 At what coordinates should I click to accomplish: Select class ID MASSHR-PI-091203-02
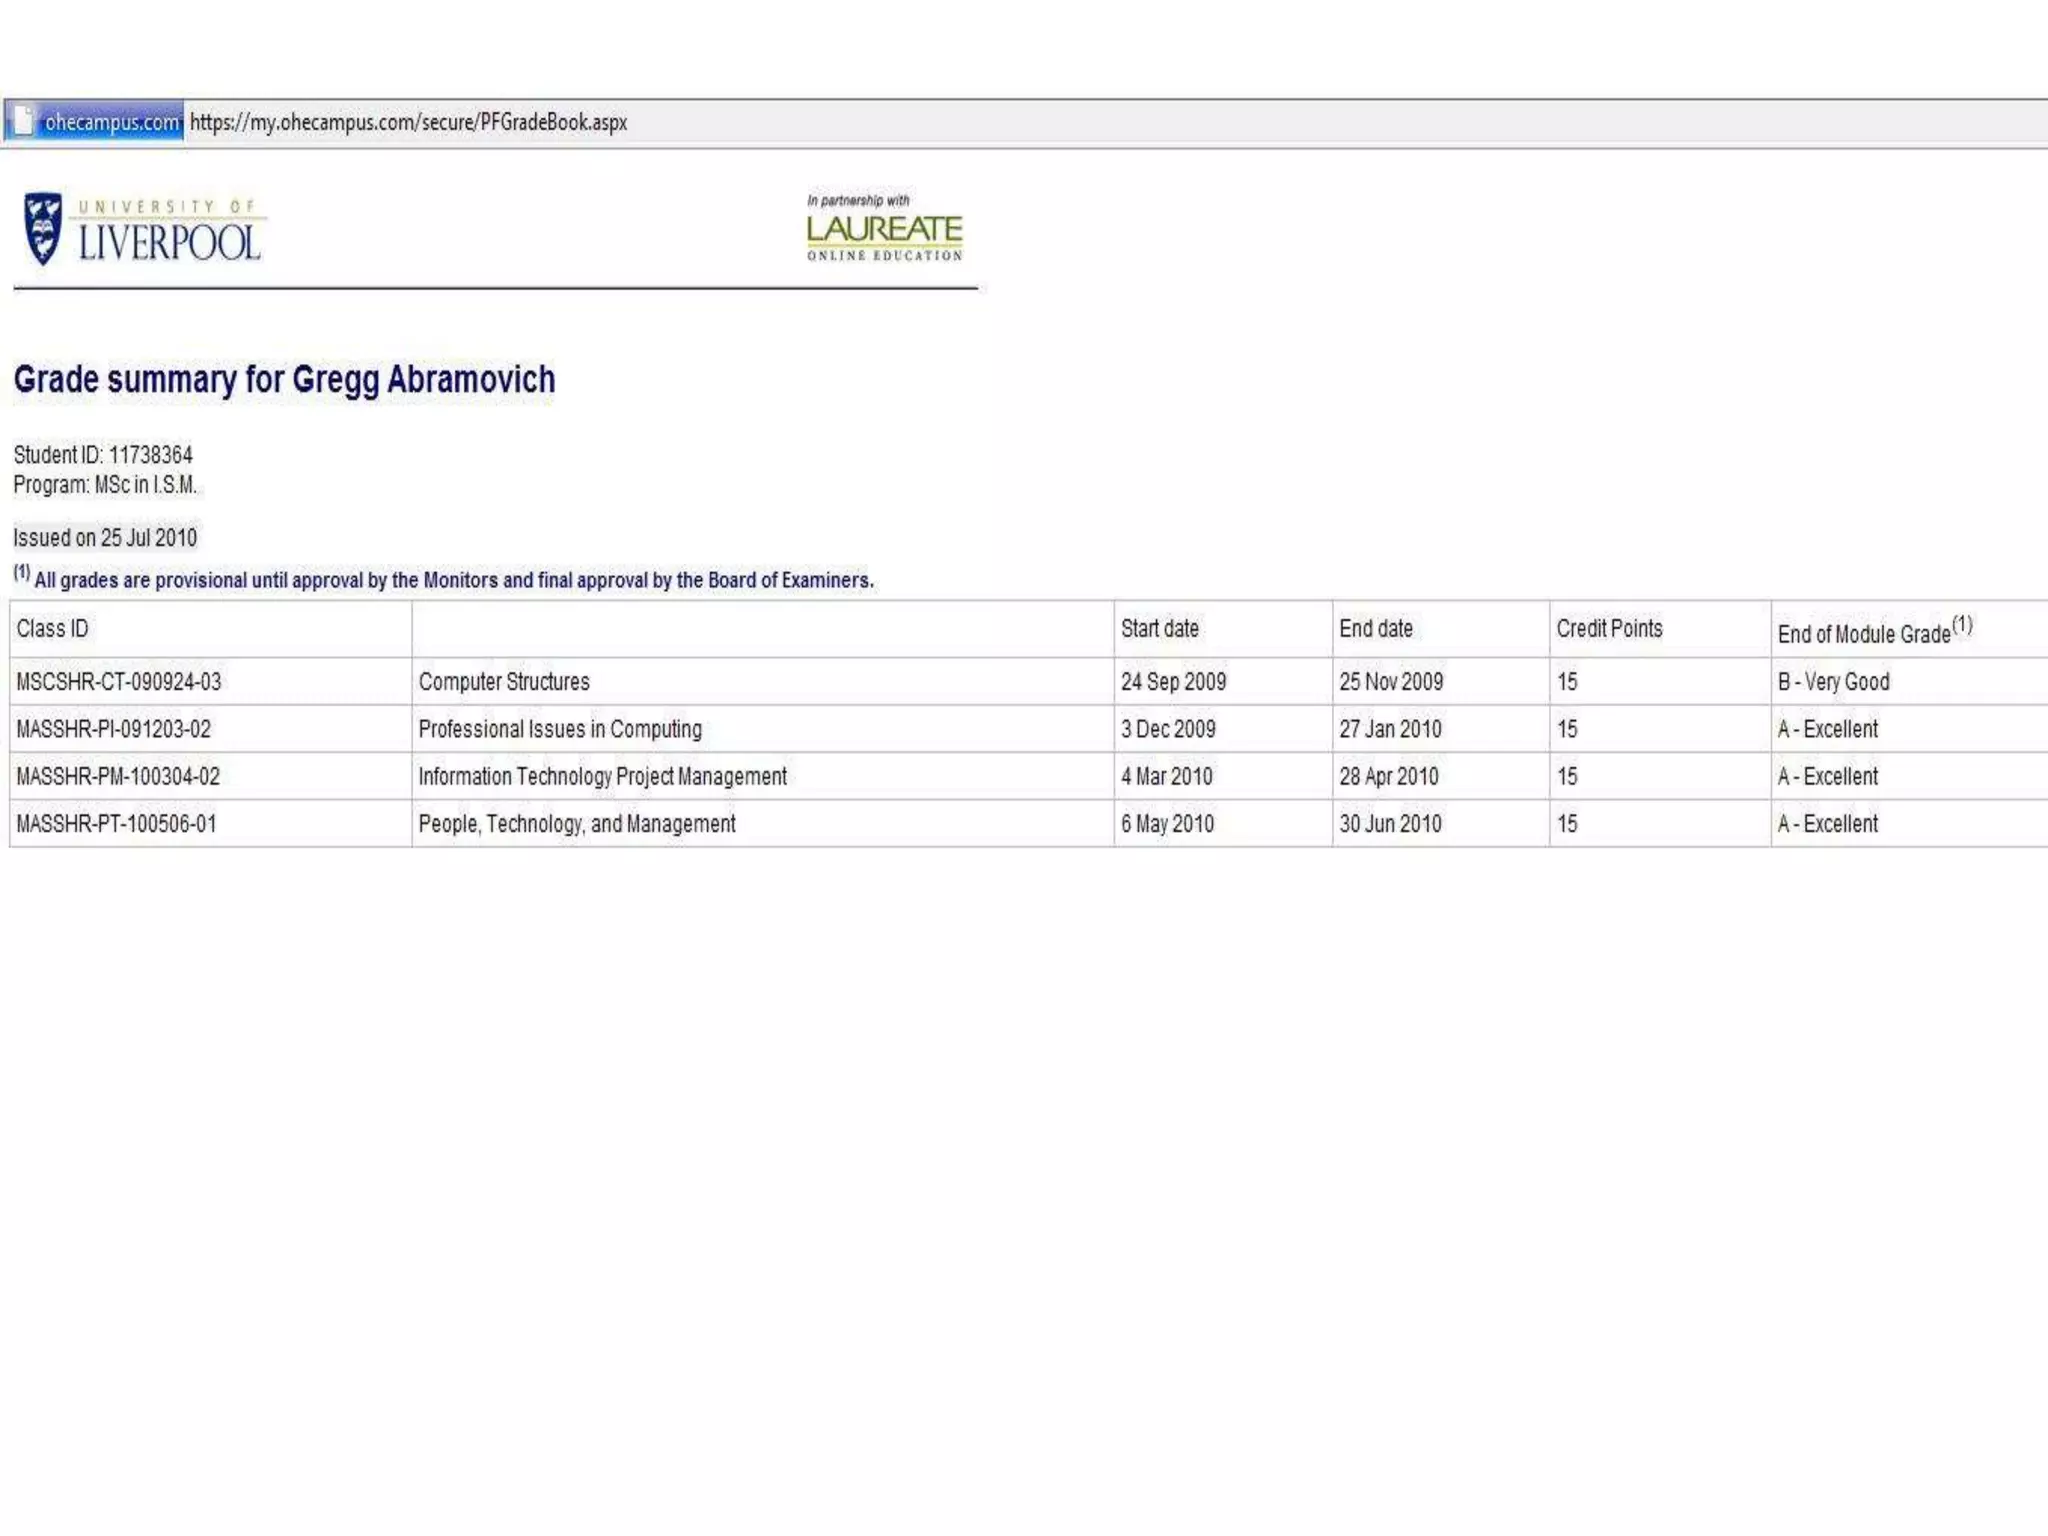point(113,729)
